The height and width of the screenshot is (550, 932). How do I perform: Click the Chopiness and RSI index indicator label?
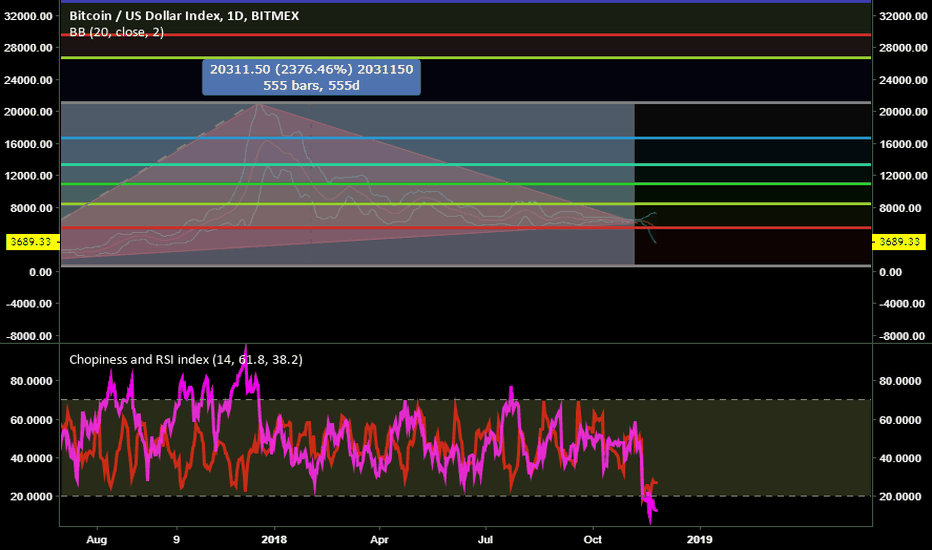(185, 360)
